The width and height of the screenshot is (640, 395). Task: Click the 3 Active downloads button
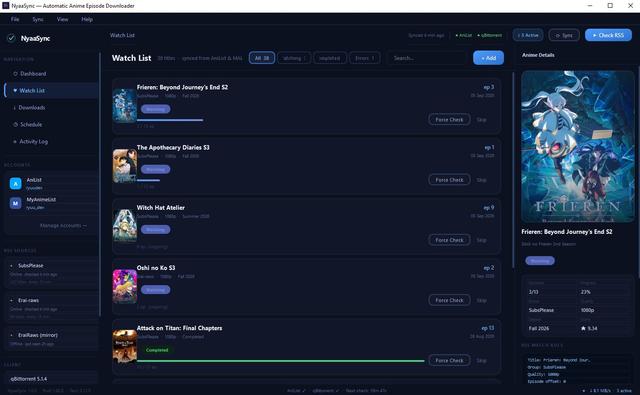click(x=528, y=35)
